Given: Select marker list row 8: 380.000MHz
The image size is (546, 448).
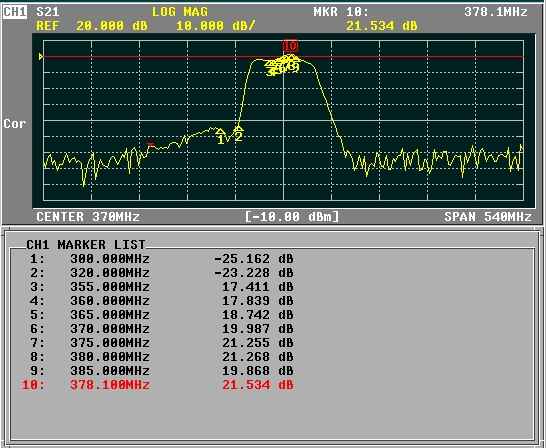Looking at the screenshot, I should click(x=162, y=357).
